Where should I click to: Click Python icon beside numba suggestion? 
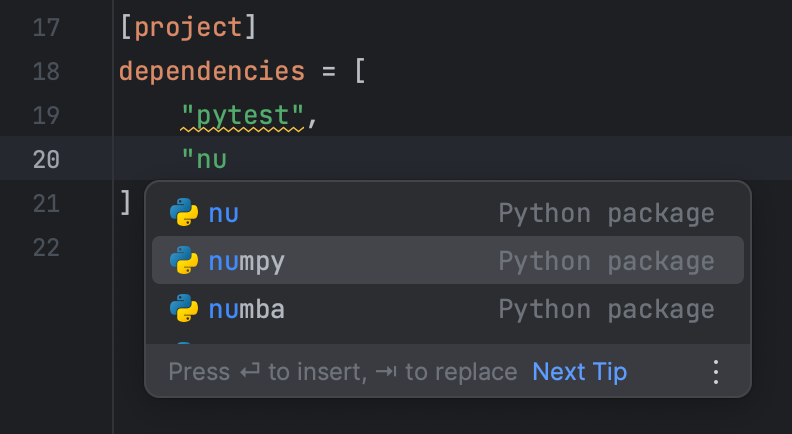pyautogui.click(x=184, y=309)
